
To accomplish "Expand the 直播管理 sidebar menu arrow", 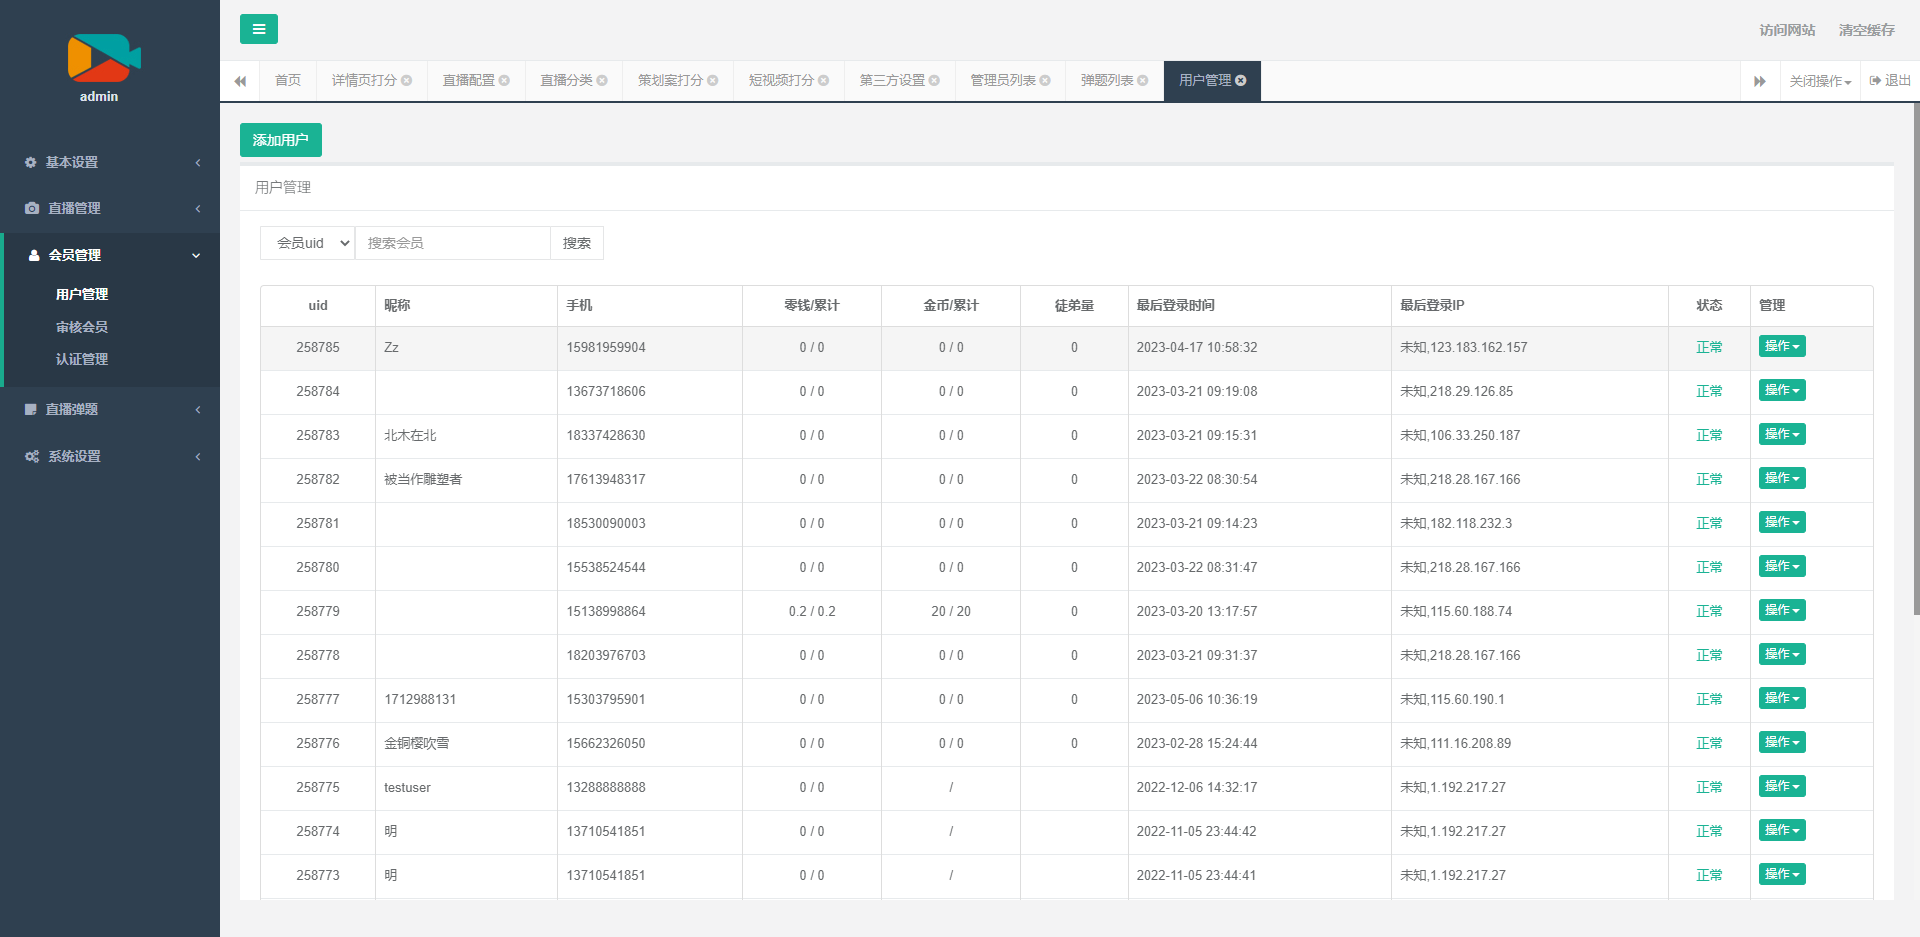I will (198, 208).
